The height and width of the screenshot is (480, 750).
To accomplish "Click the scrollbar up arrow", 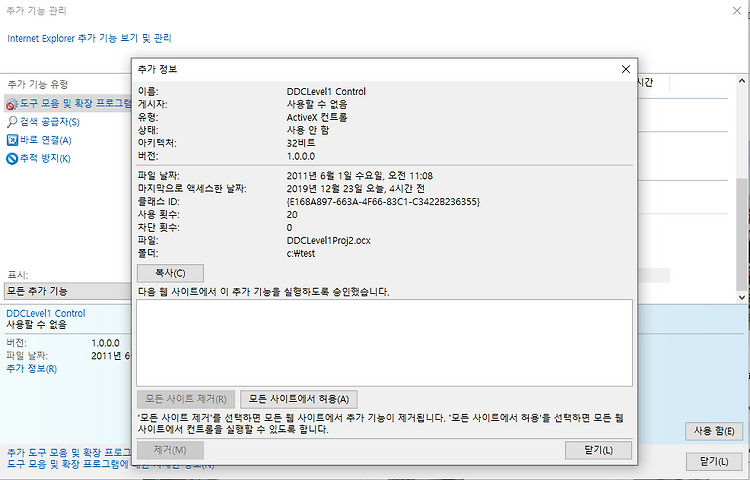I will coord(742,81).
